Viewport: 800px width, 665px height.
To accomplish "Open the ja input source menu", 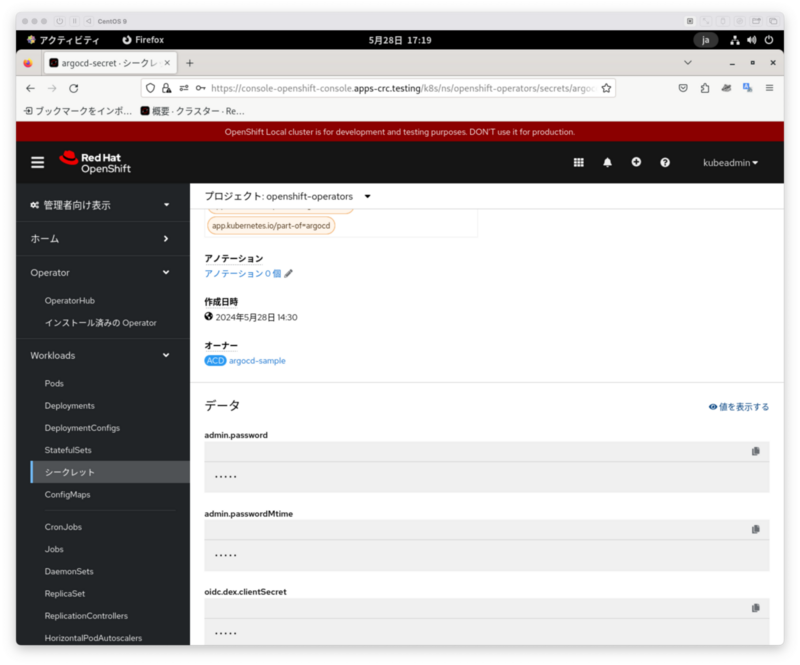I will (706, 40).
